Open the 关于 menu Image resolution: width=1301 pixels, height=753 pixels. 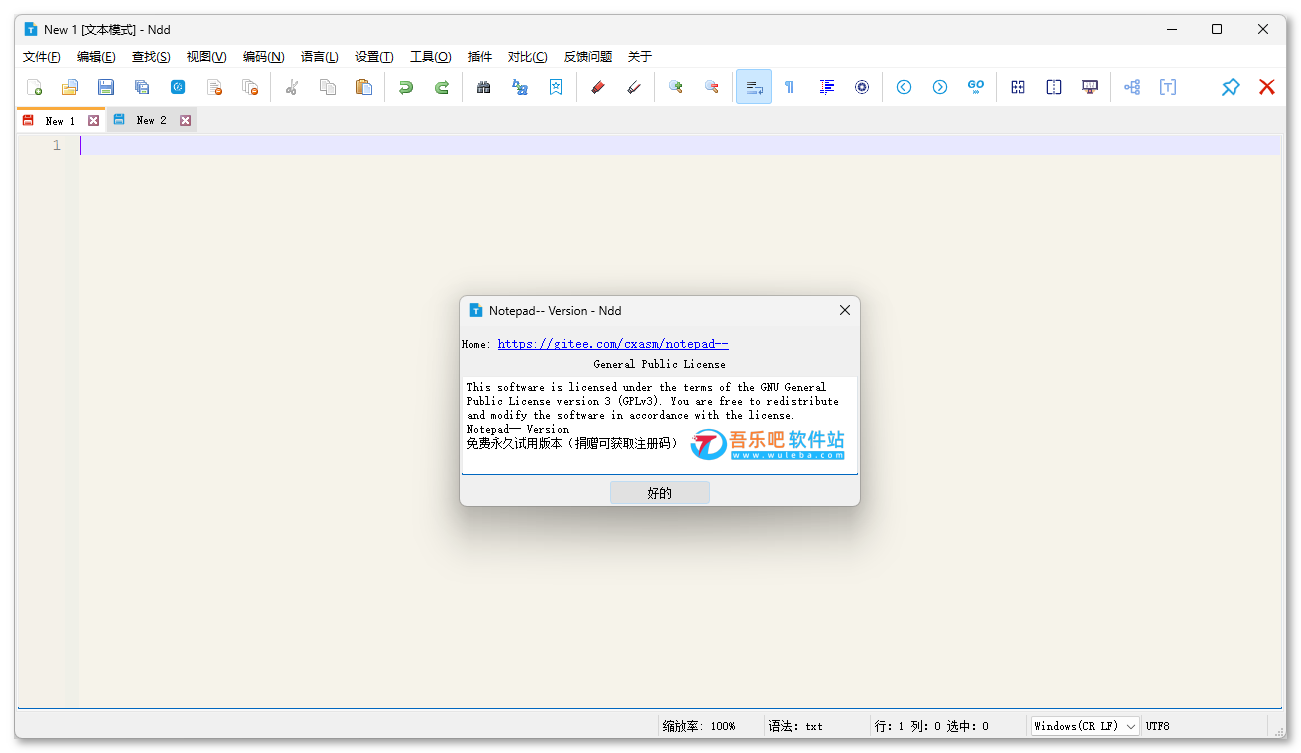click(639, 57)
